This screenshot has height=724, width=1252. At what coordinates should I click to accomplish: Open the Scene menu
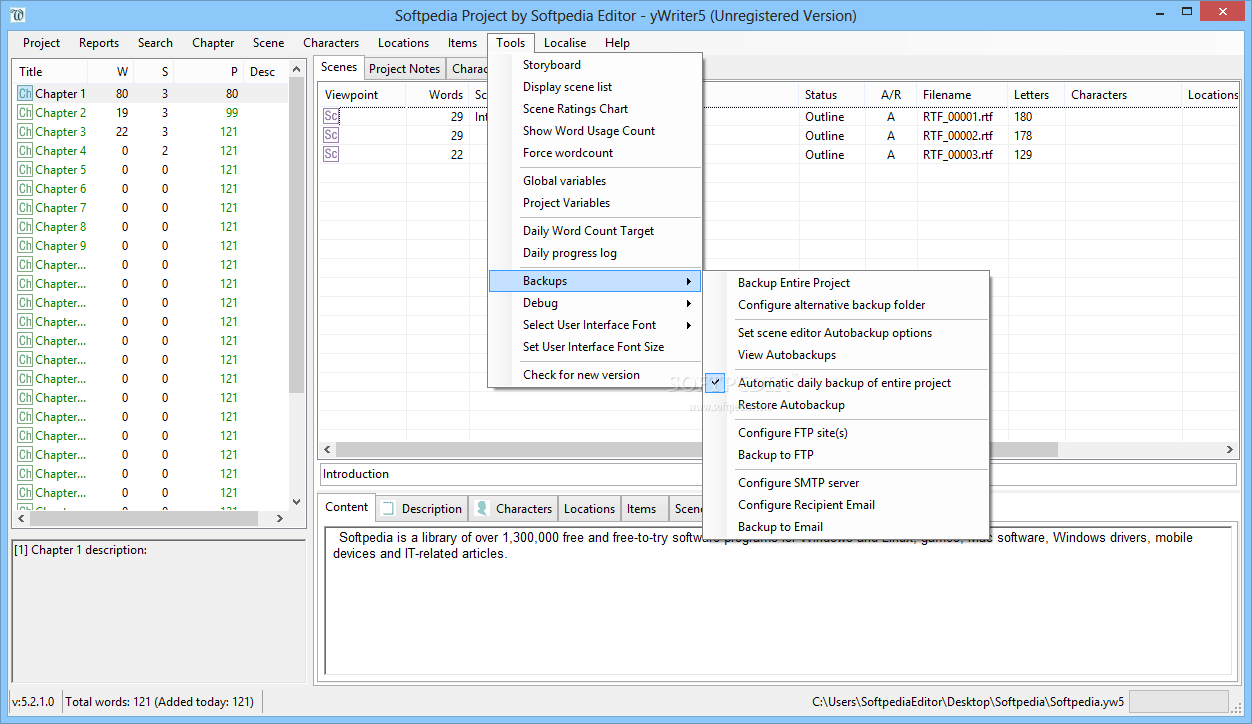click(x=268, y=43)
